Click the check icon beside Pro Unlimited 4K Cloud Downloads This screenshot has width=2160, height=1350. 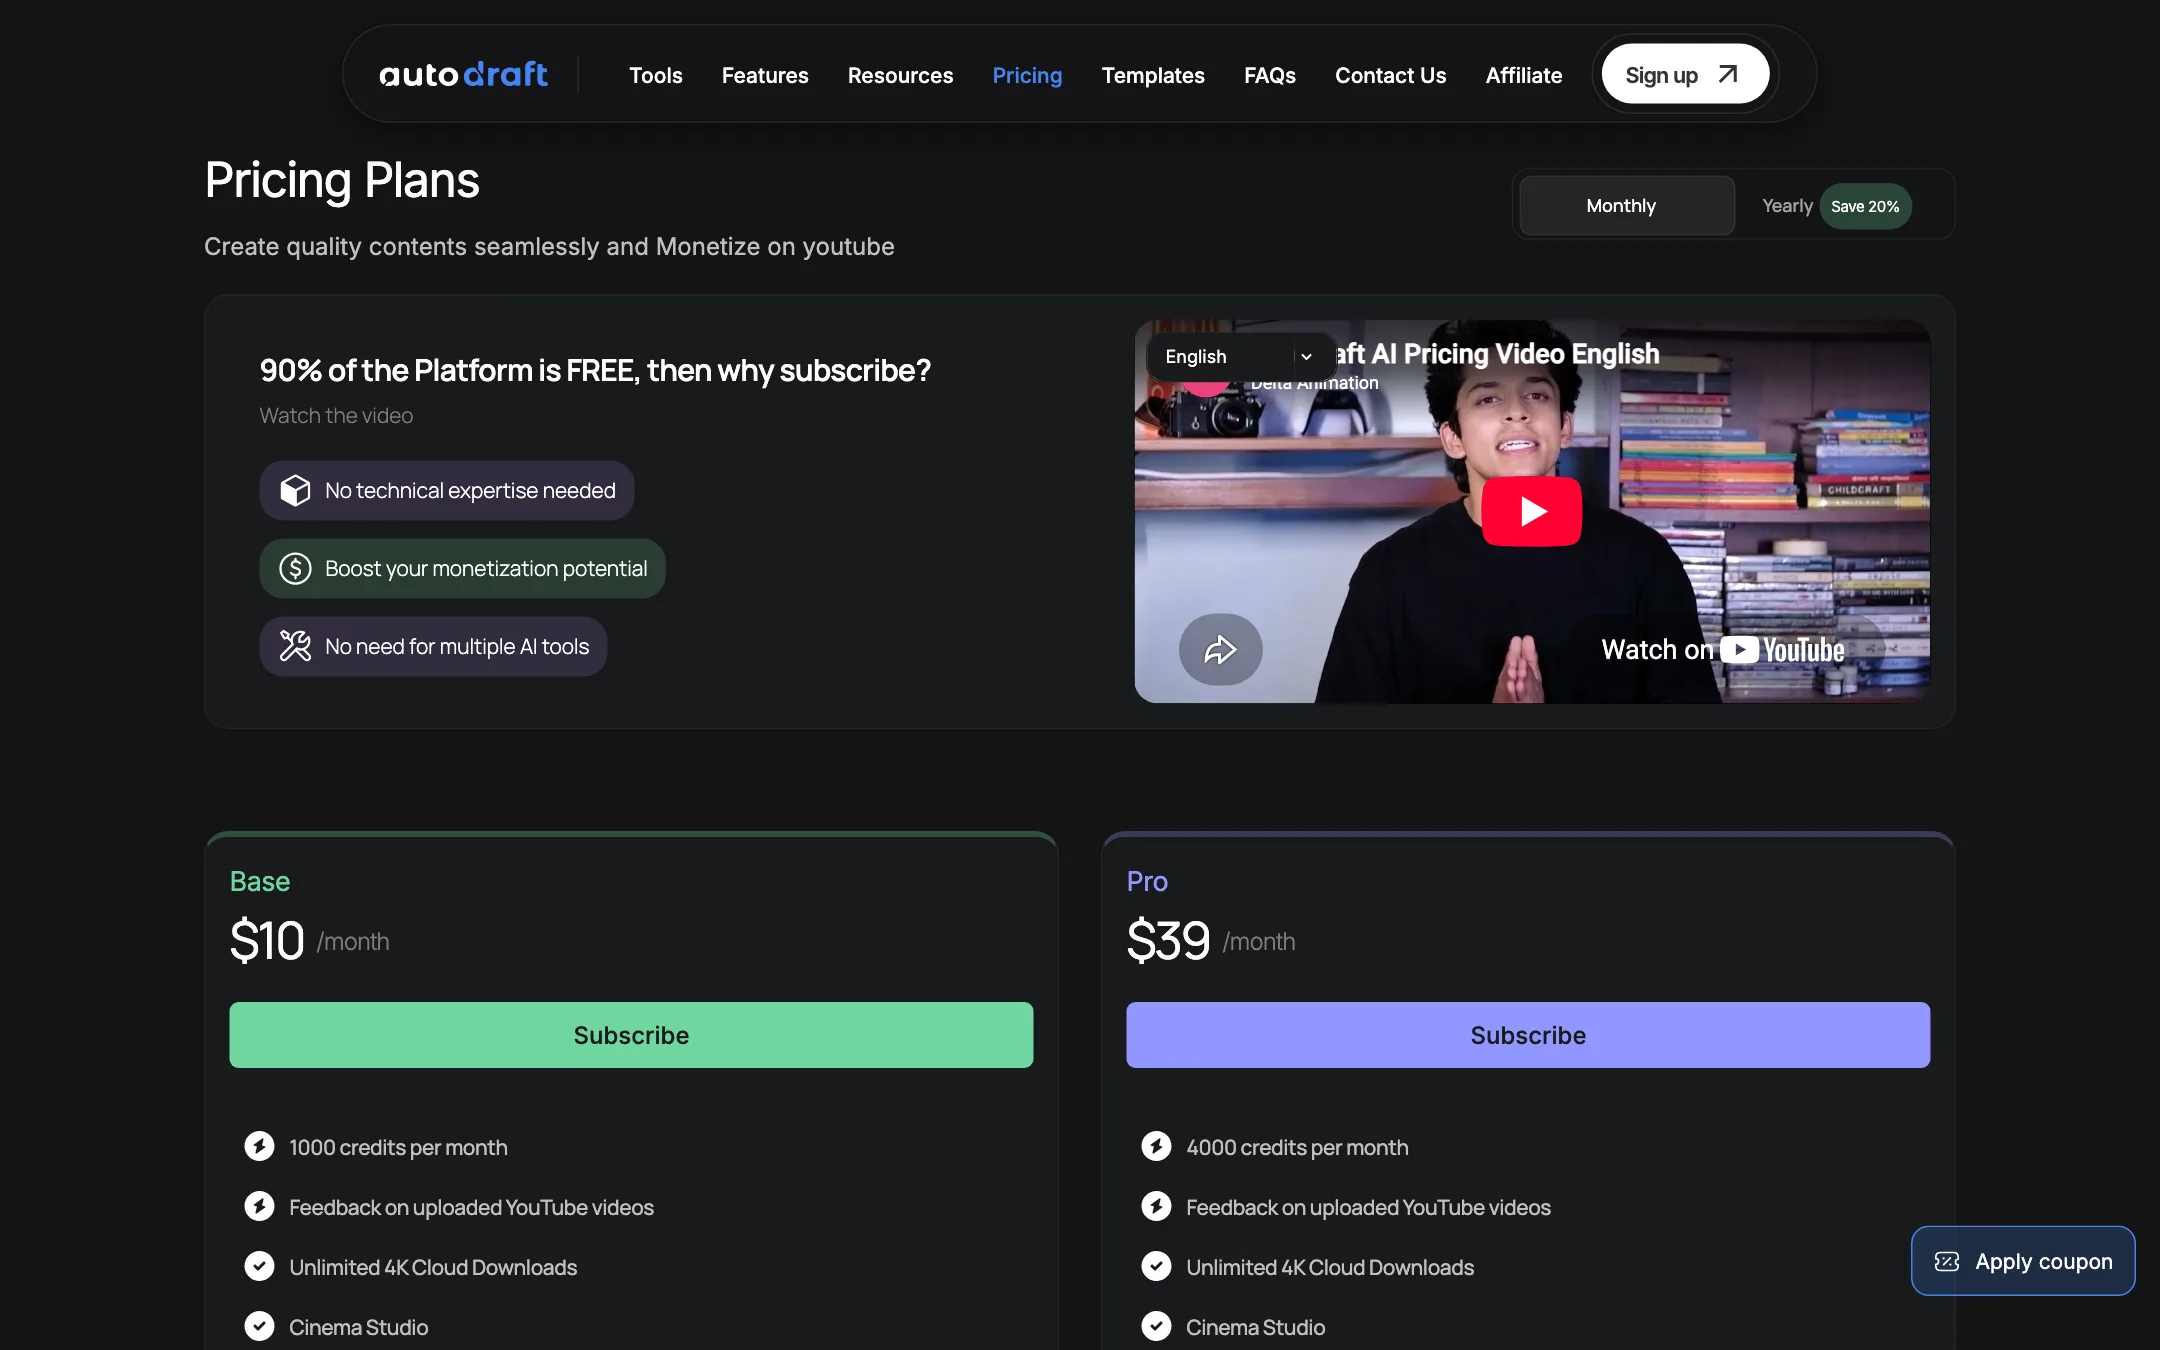click(x=1156, y=1266)
